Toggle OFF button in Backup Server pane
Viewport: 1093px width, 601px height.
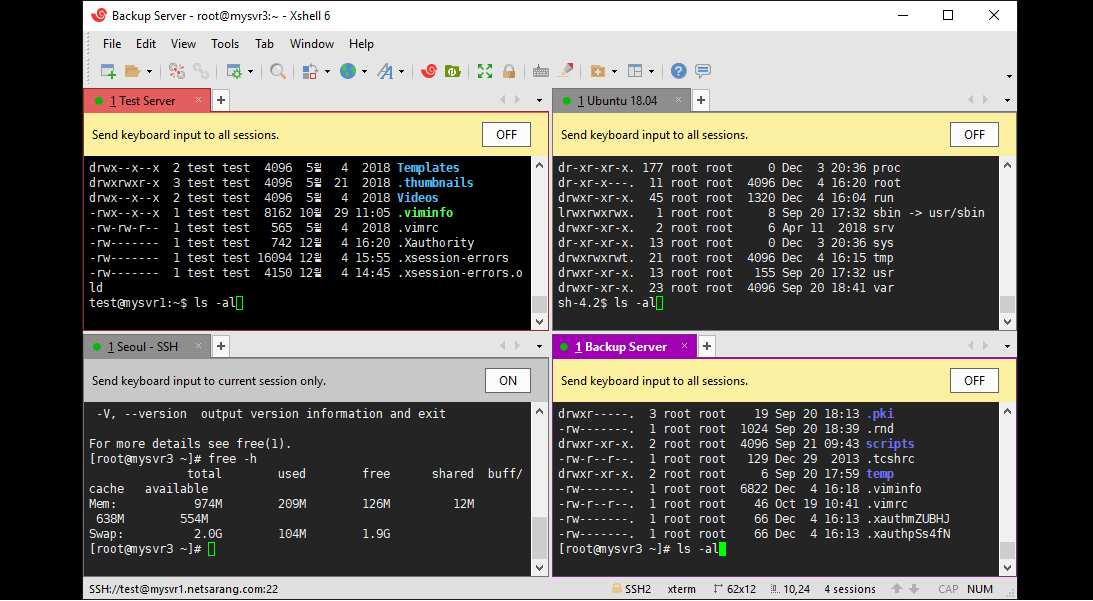coord(974,380)
